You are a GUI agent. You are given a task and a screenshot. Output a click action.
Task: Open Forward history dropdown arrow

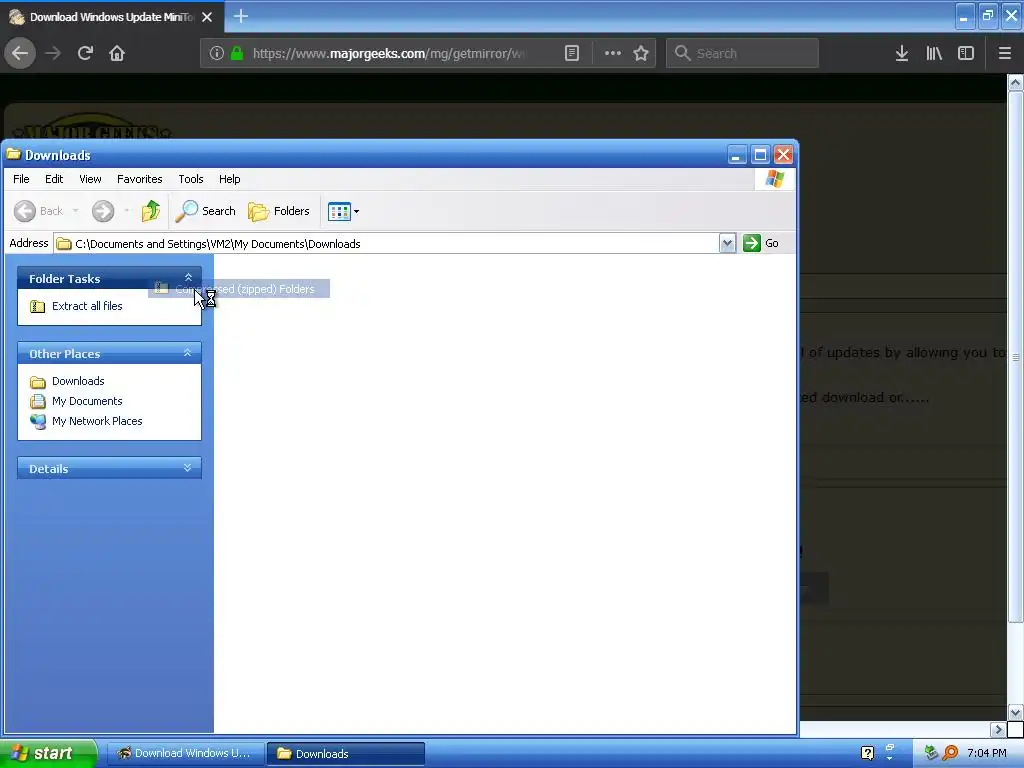tap(127, 211)
